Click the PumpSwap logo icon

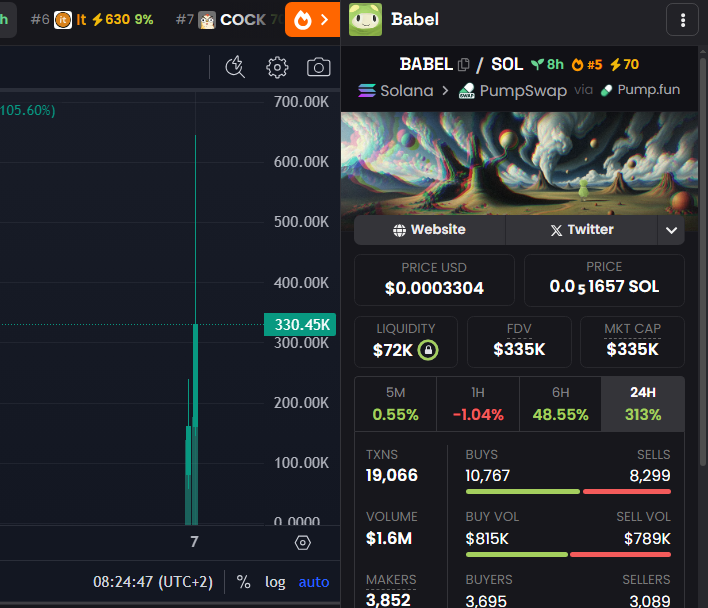click(467, 91)
